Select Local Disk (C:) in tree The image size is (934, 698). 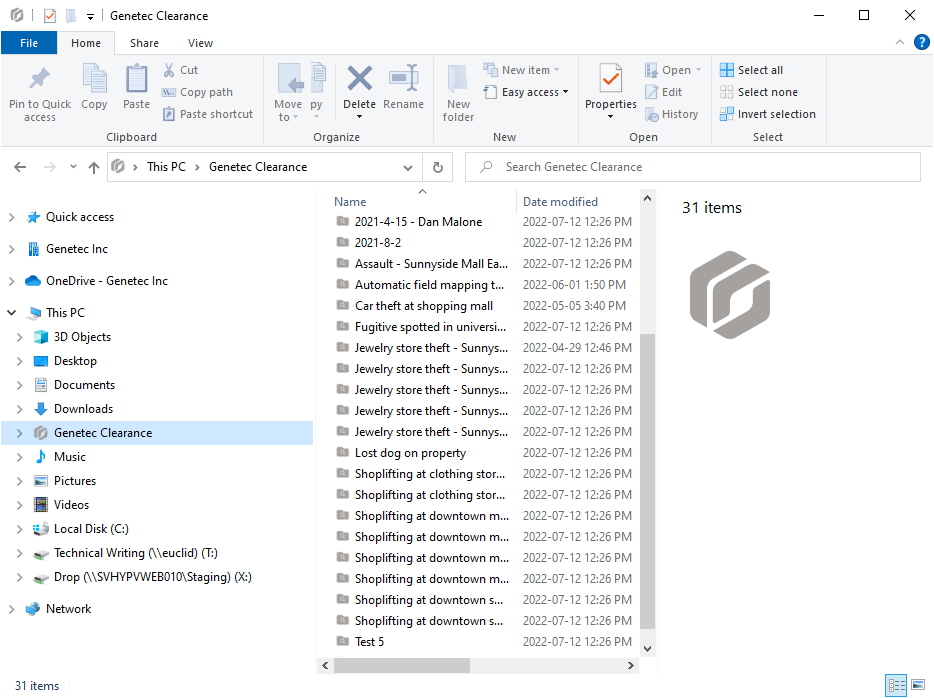(91, 529)
